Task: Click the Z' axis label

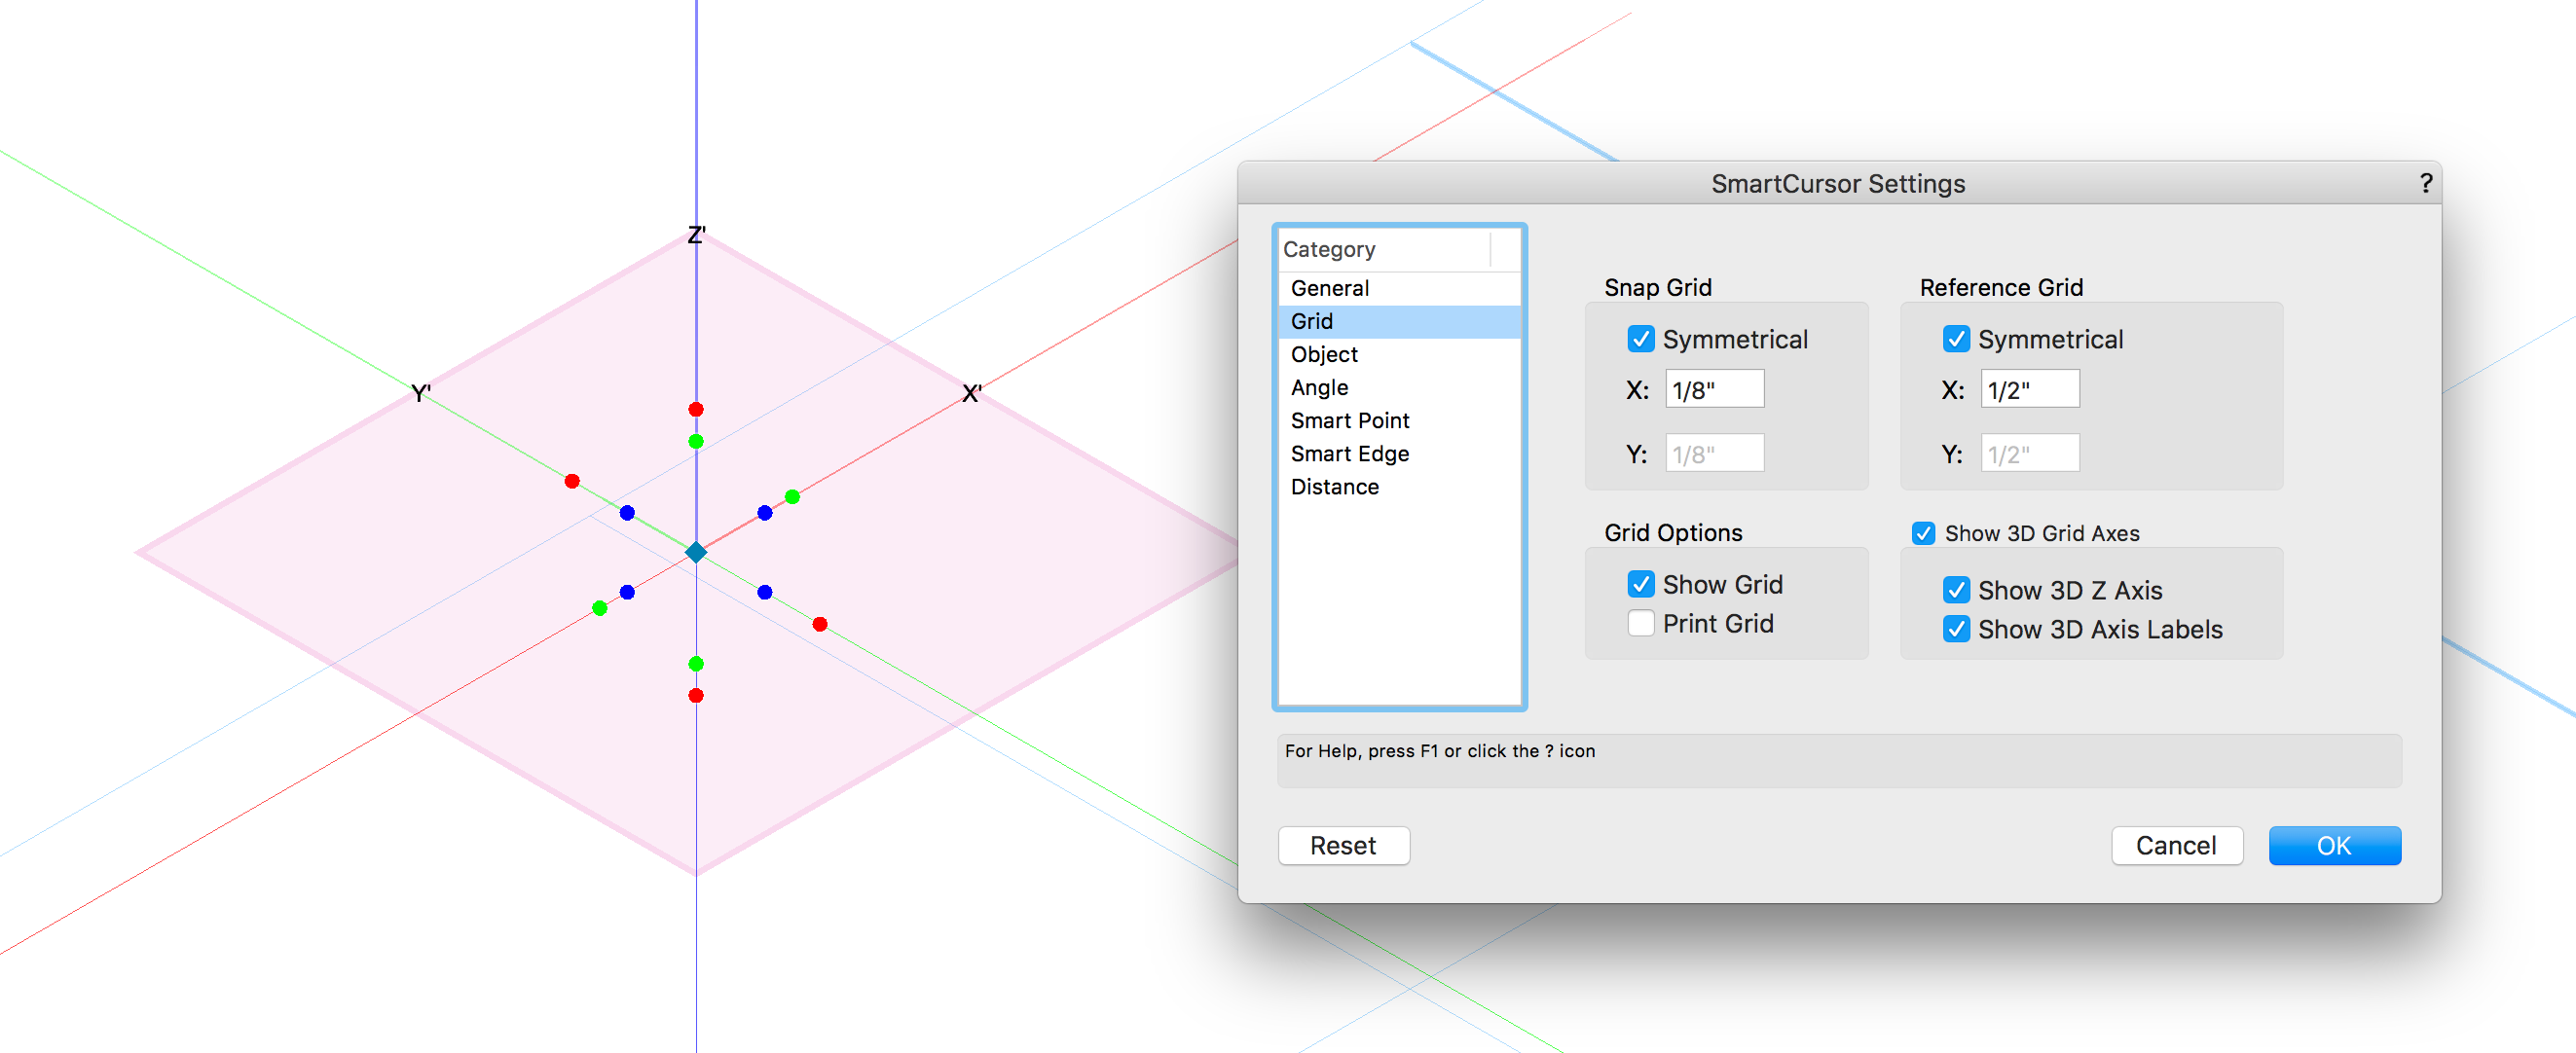Action: [696, 235]
